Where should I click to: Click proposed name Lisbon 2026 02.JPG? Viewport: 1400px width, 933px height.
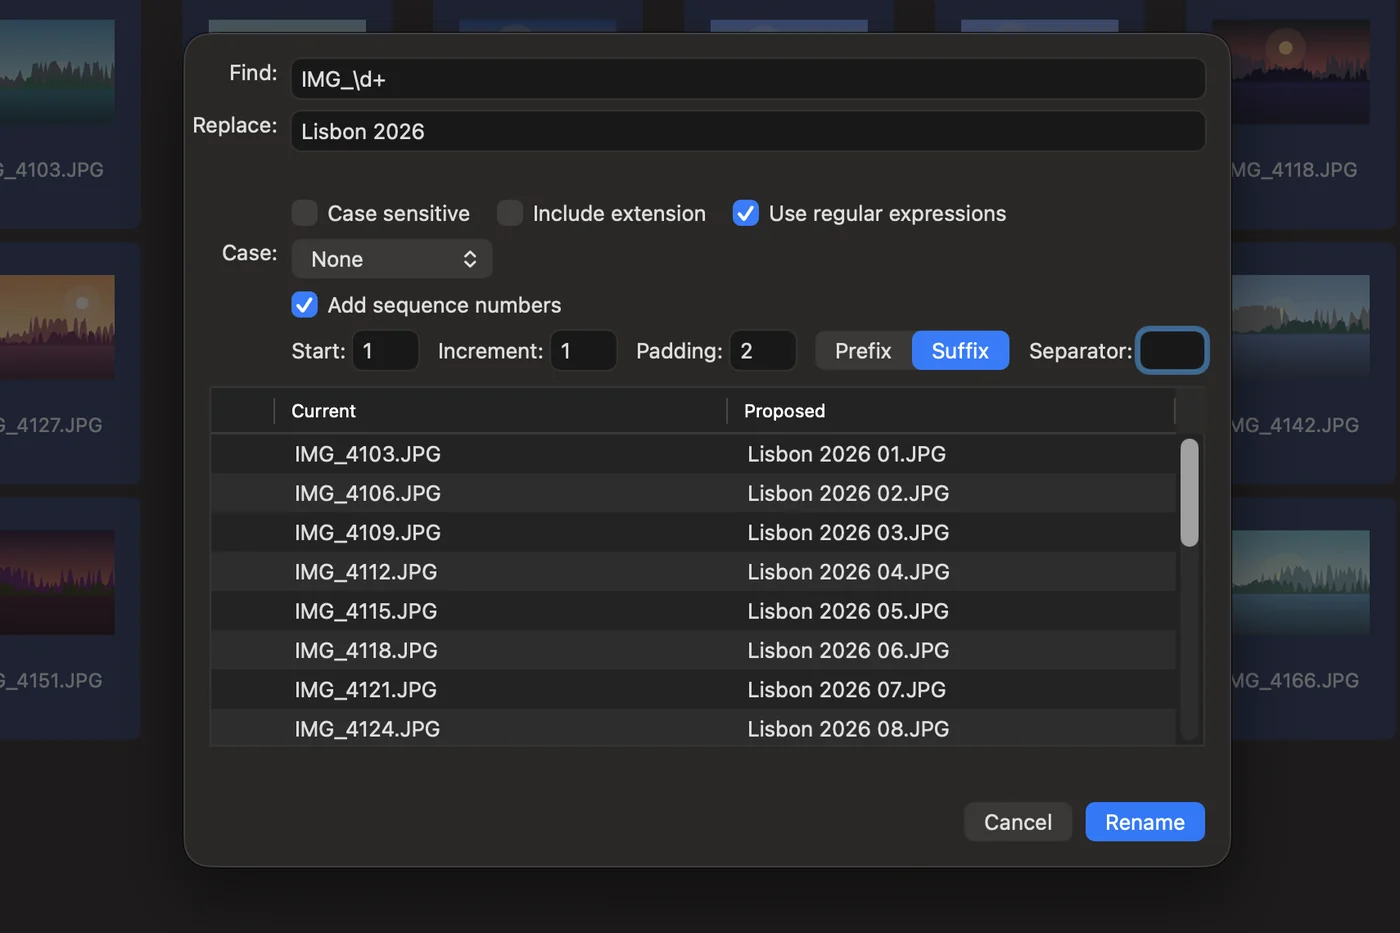[x=848, y=493]
